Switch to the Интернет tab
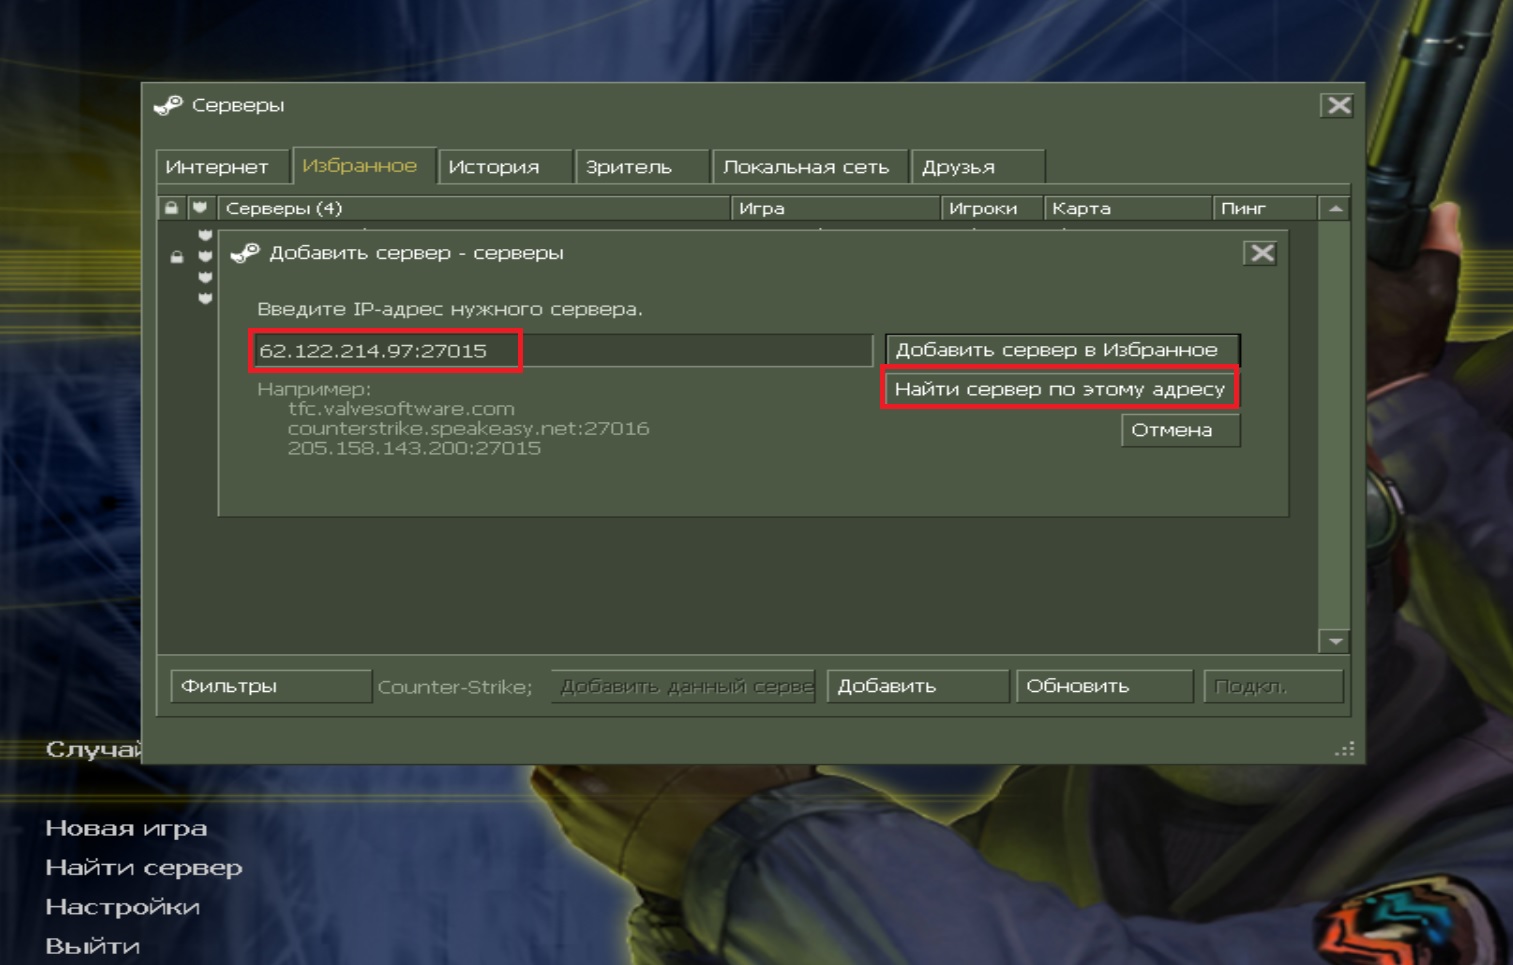The height and width of the screenshot is (965, 1513). (223, 167)
